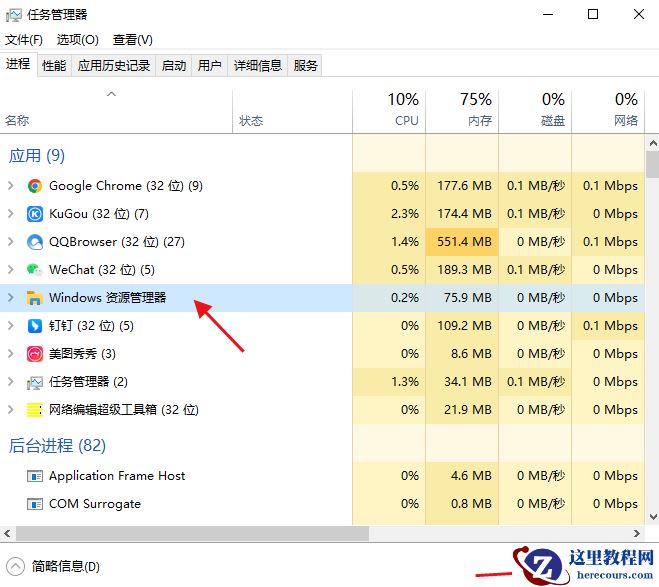Screen dimensions: 659x587
Task: Expand the KuGou process group
Action: pyautogui.click(x=11, y=214)
